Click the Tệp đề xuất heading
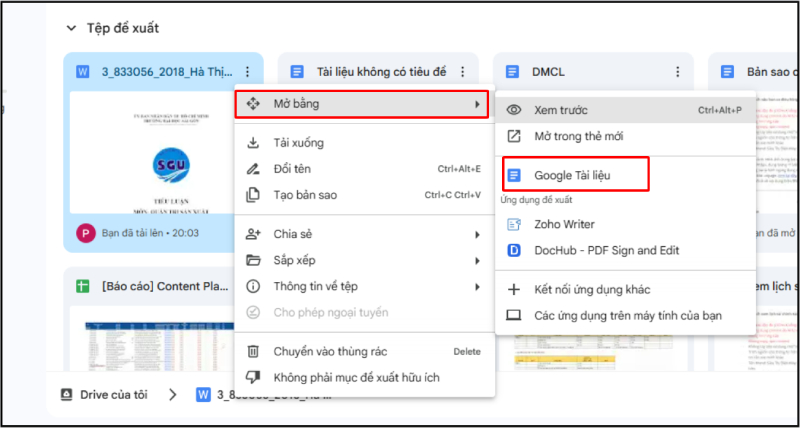The image size is (800, 428). coord(123,29)
